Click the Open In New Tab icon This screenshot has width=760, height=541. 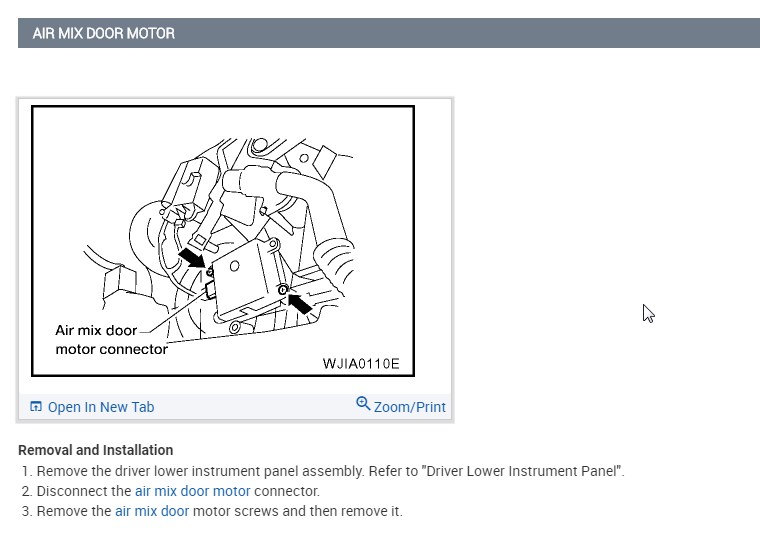pyautogui.click(x=36, y=406)
